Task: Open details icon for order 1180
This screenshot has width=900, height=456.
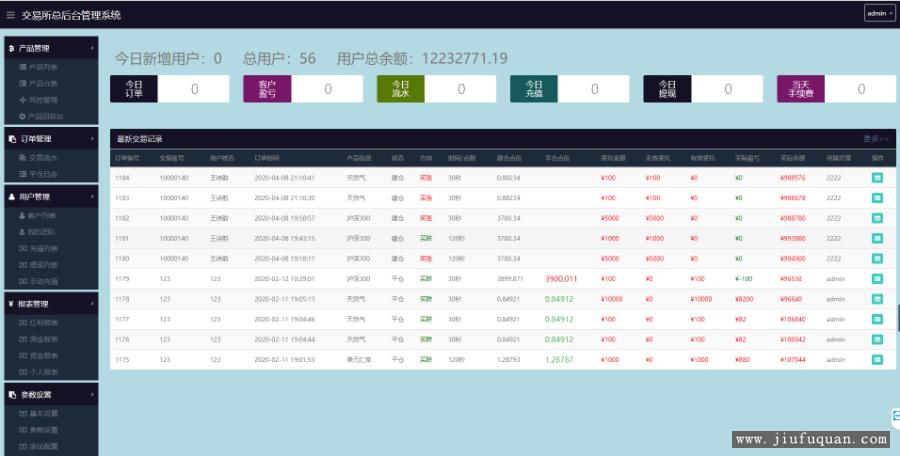Action: 877,258
